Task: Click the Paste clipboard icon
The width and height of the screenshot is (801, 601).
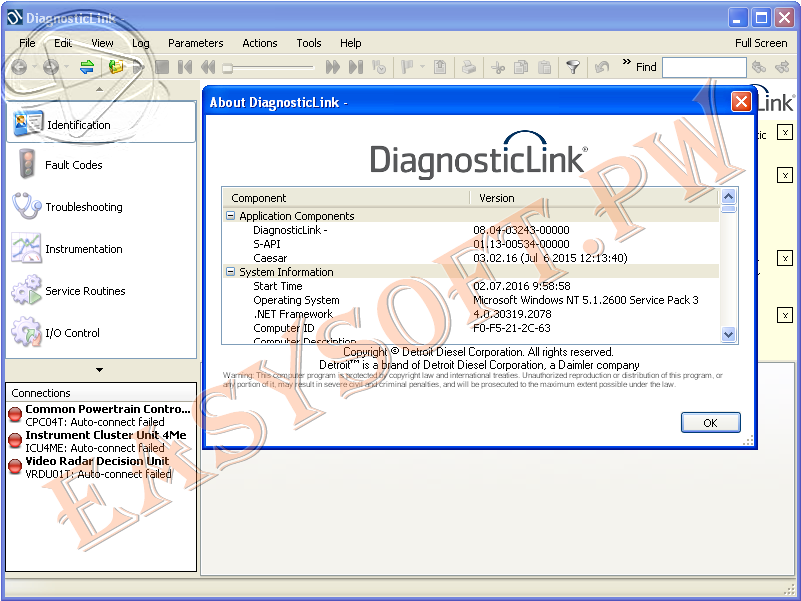Action: [545, 67]
